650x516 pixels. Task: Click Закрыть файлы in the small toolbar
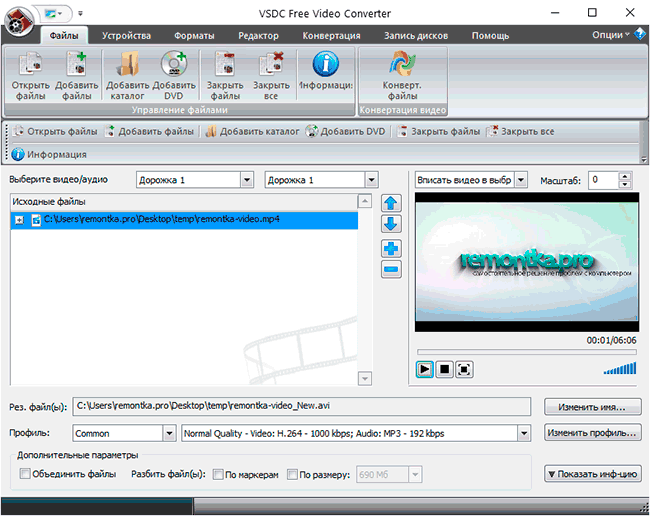tap(439, 131)
